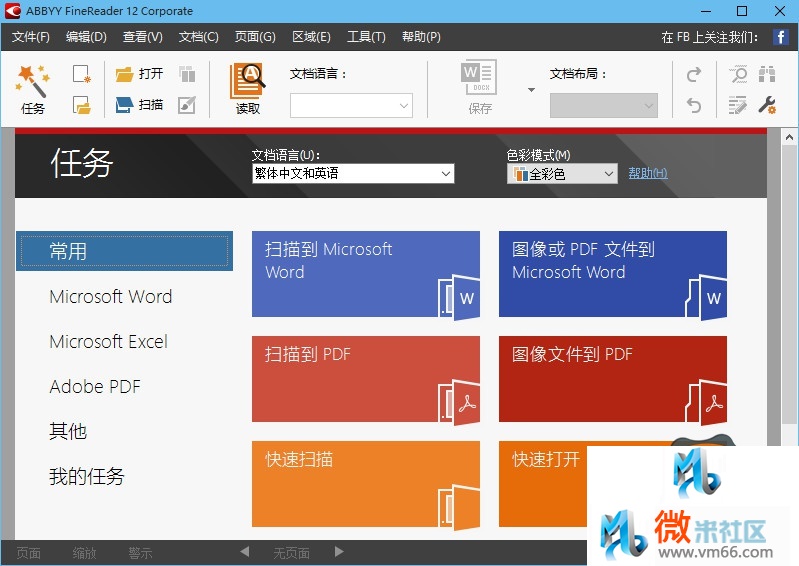The height and width of the screenshot is (566, 799).
Task: Open the 工具(T) menu
Action: 366,37
